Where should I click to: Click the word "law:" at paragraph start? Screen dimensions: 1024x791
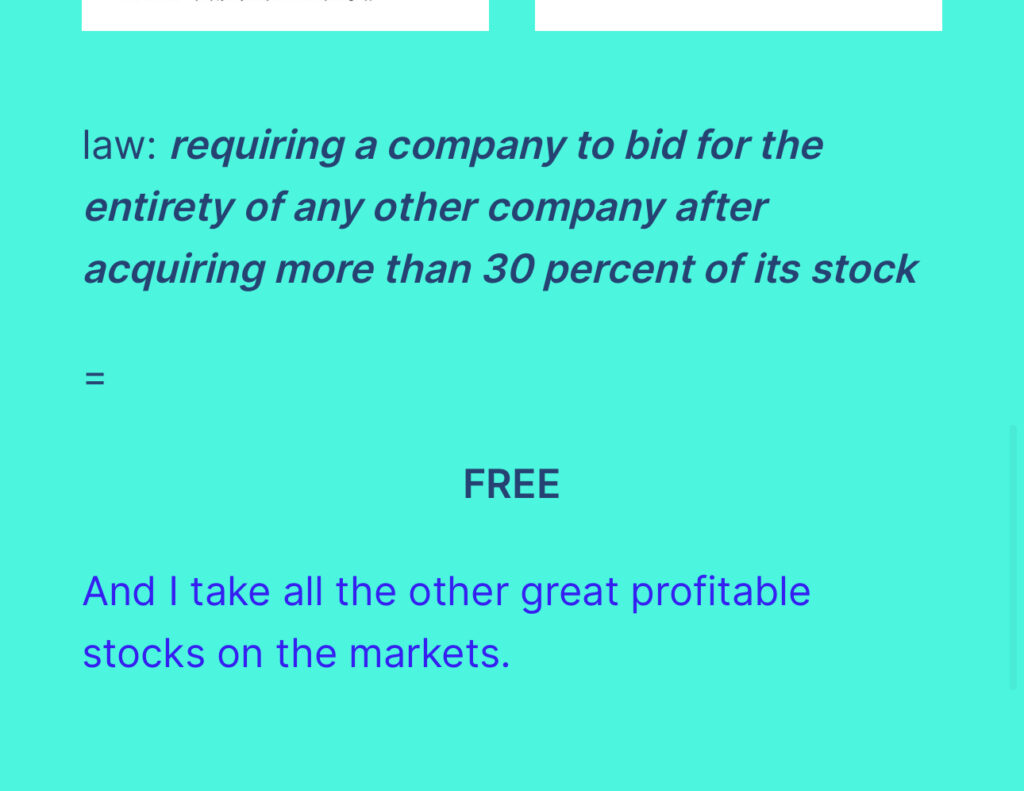(119, 146)
